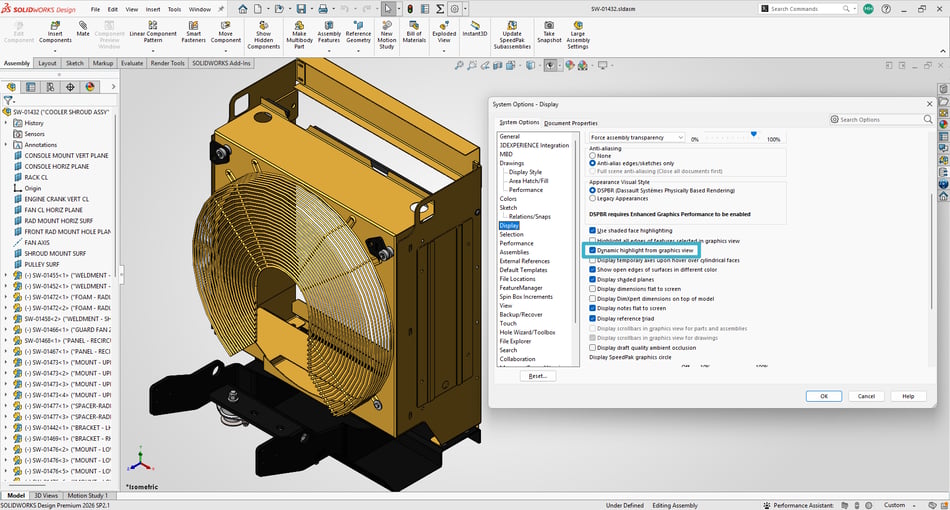Toggle Display shaded planes checkbox
This screenshot has height=510, width=950.
click(593, 279)
